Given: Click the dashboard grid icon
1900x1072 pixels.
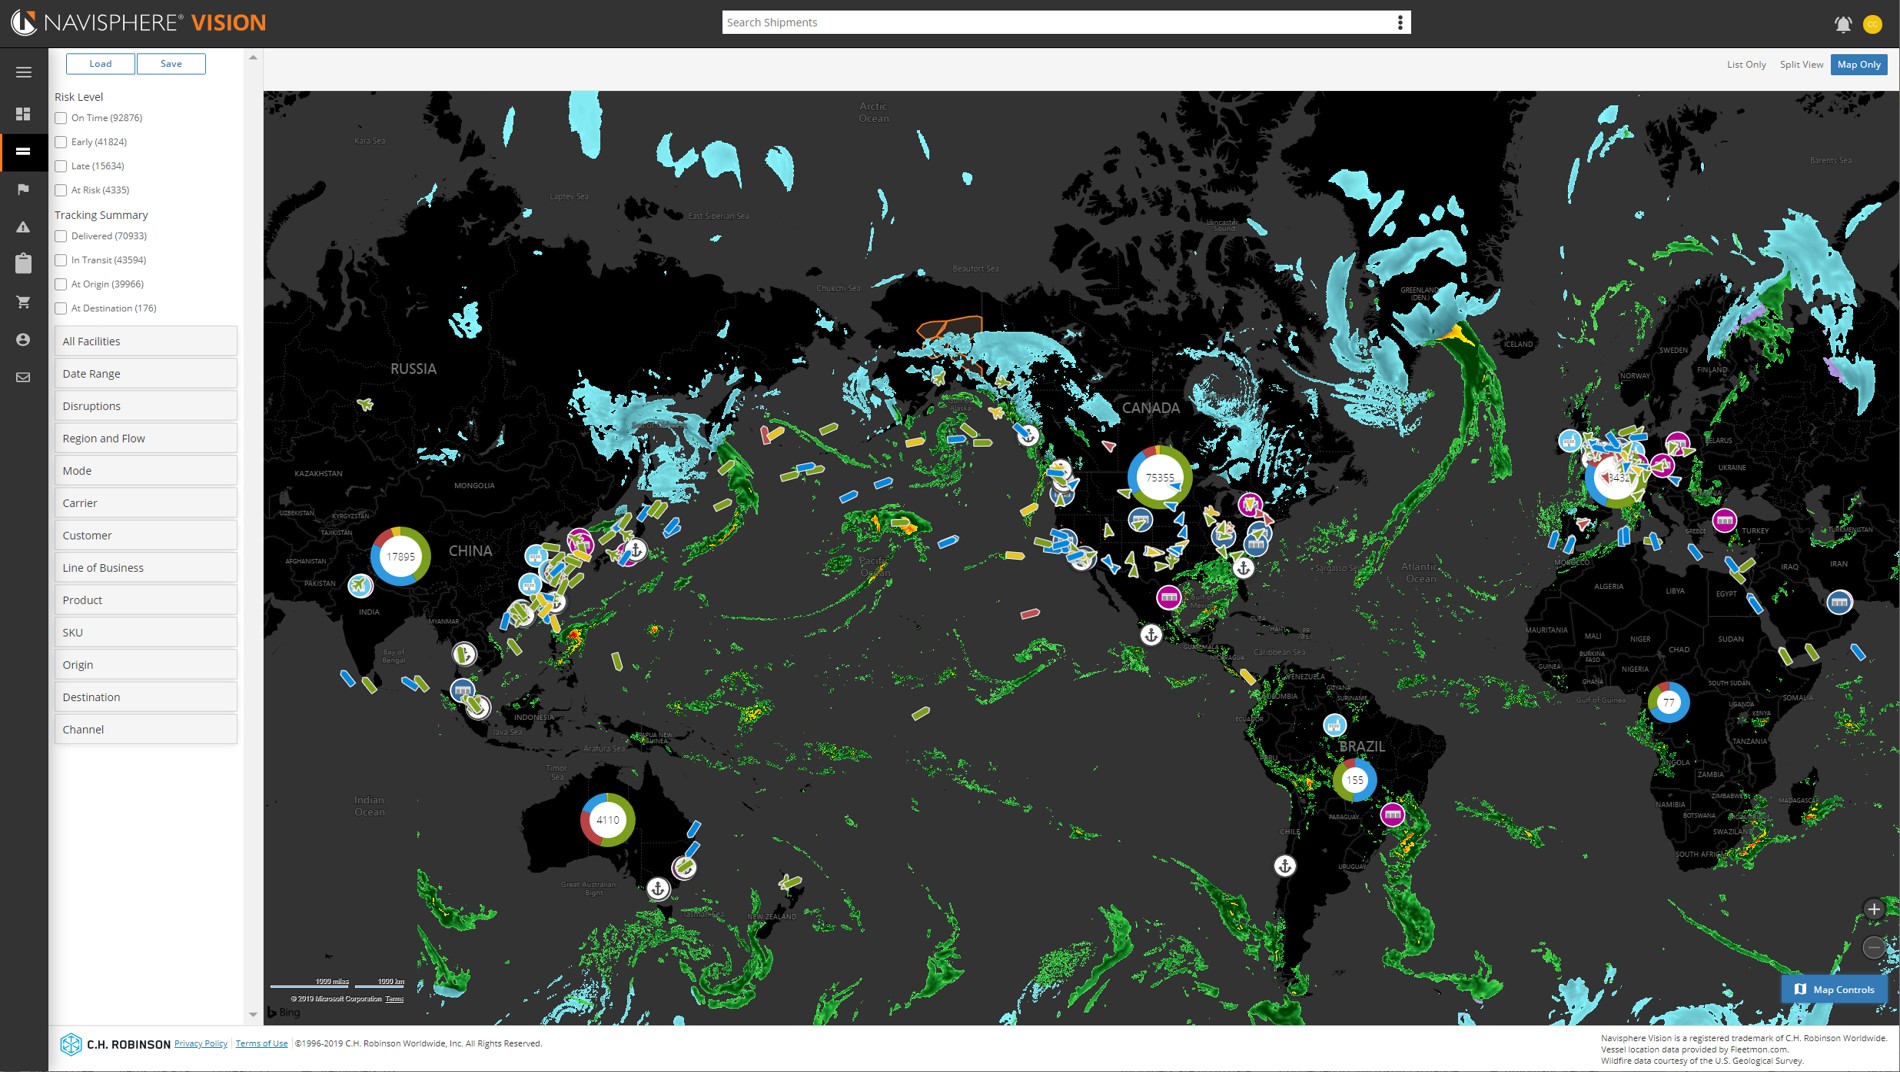Looking at the screenshot, I should [x=23, y=114].
